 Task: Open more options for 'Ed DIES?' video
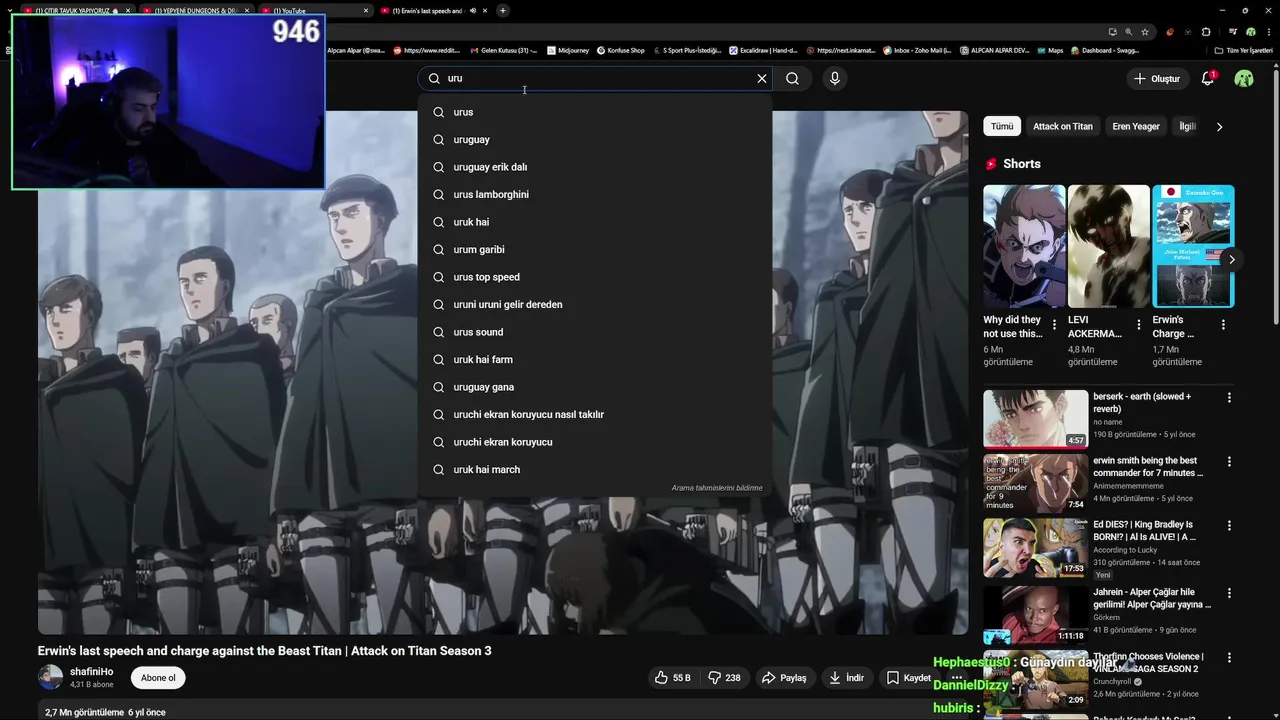1229,525
